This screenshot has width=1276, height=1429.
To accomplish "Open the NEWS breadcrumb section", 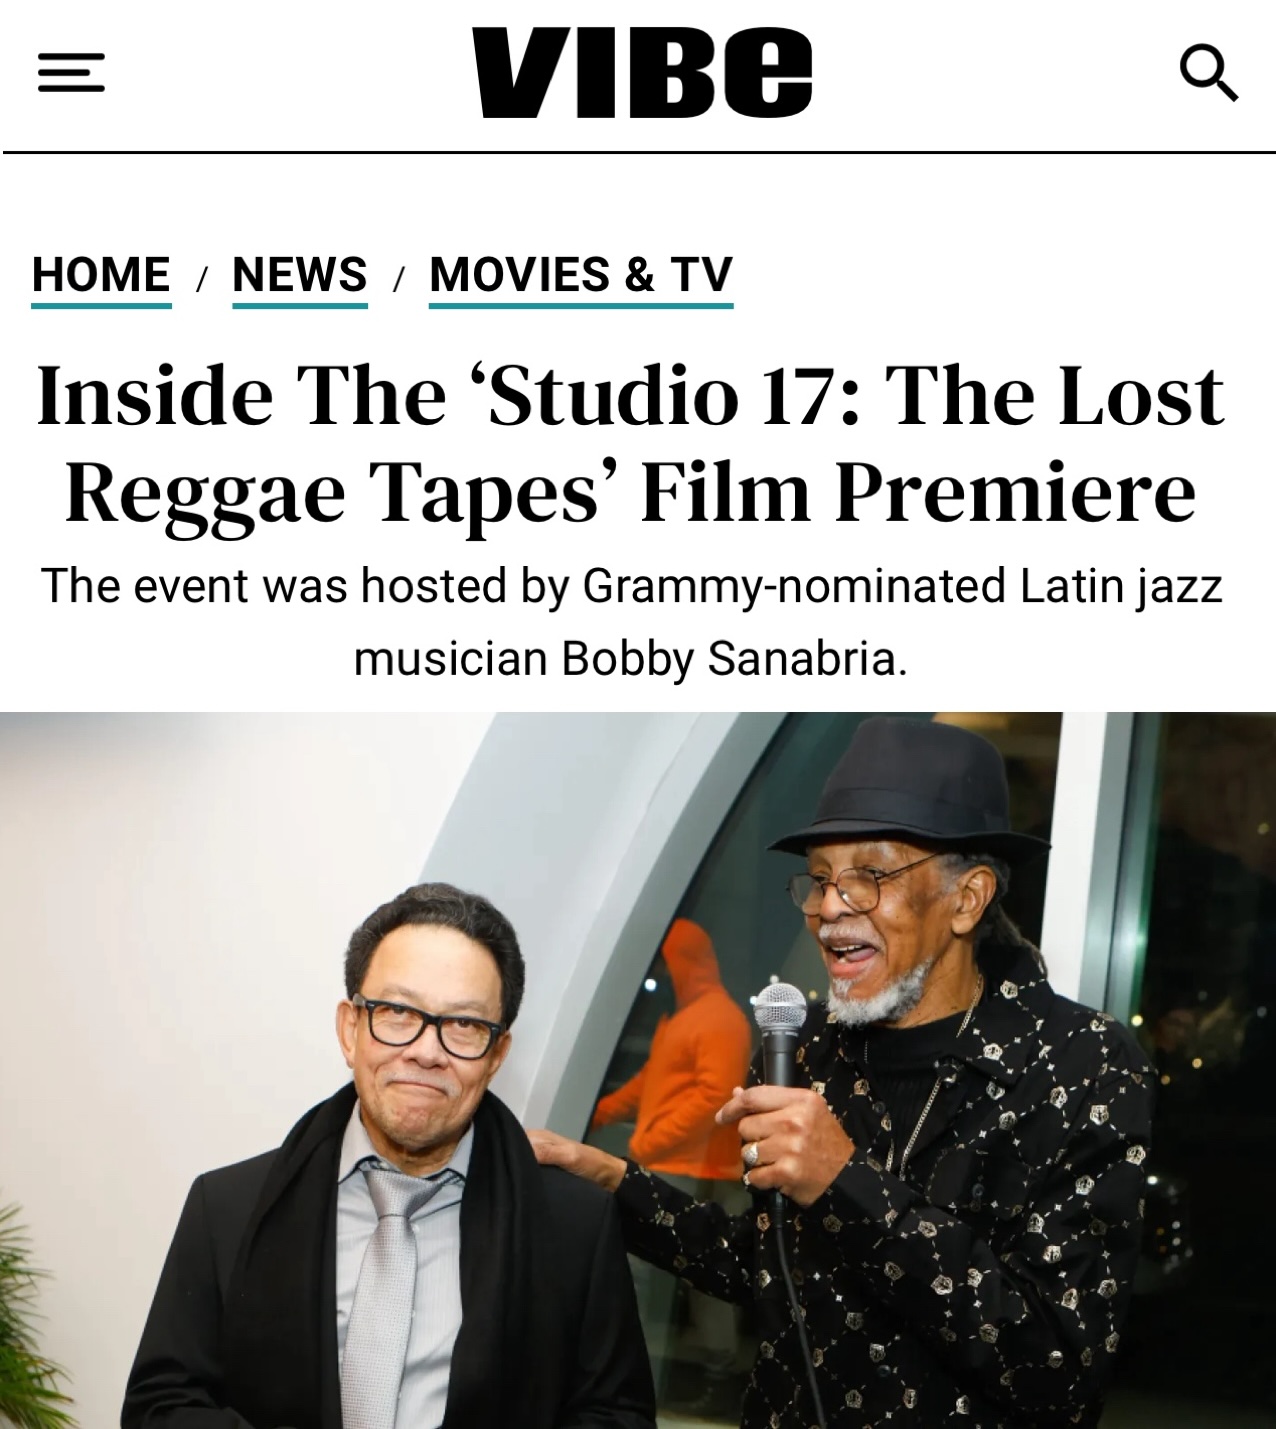I will coord(300,275).
